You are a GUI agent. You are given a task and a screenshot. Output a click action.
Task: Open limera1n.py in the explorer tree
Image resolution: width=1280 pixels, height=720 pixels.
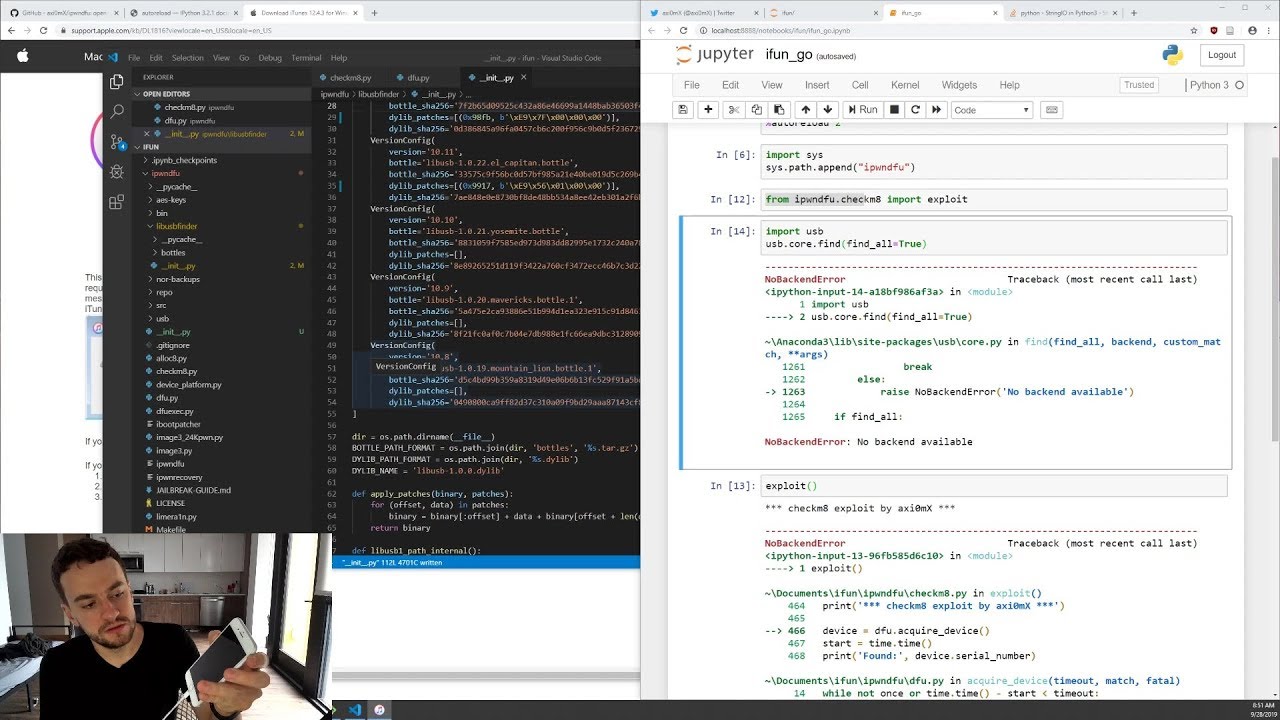point(177,517)
